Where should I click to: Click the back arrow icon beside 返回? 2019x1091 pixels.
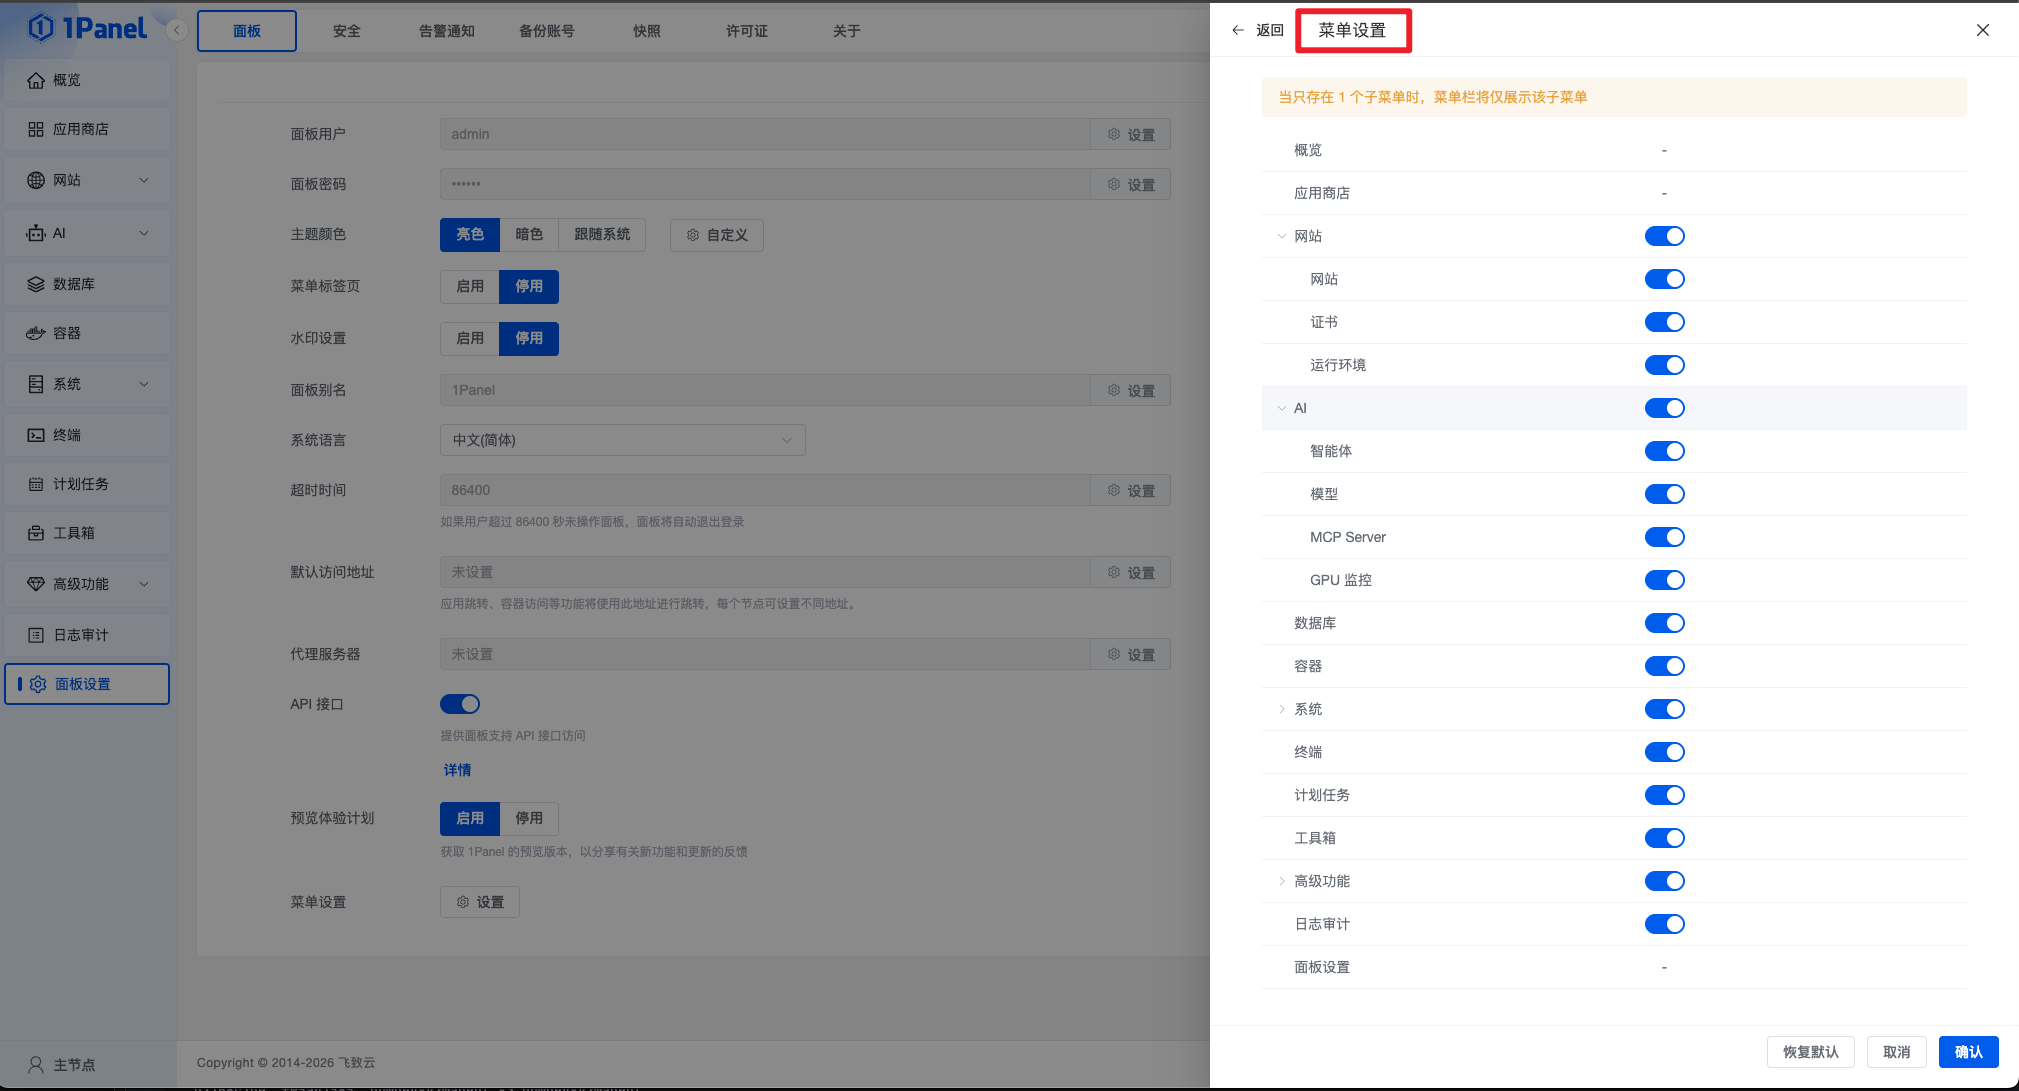(1238, 30)
